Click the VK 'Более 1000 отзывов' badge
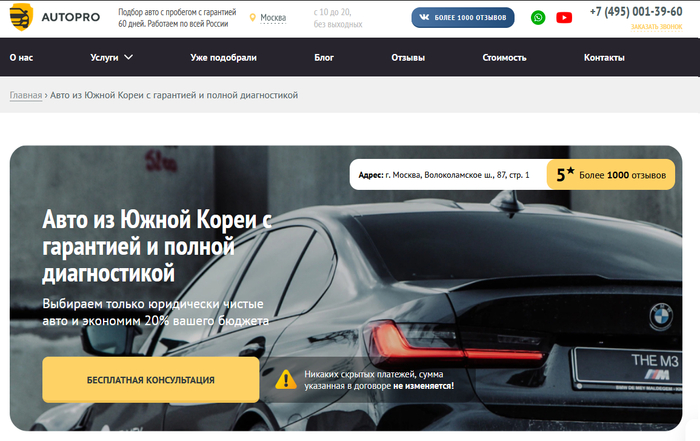700x441 pixels. pyautogui.click(x=463, y=17)
